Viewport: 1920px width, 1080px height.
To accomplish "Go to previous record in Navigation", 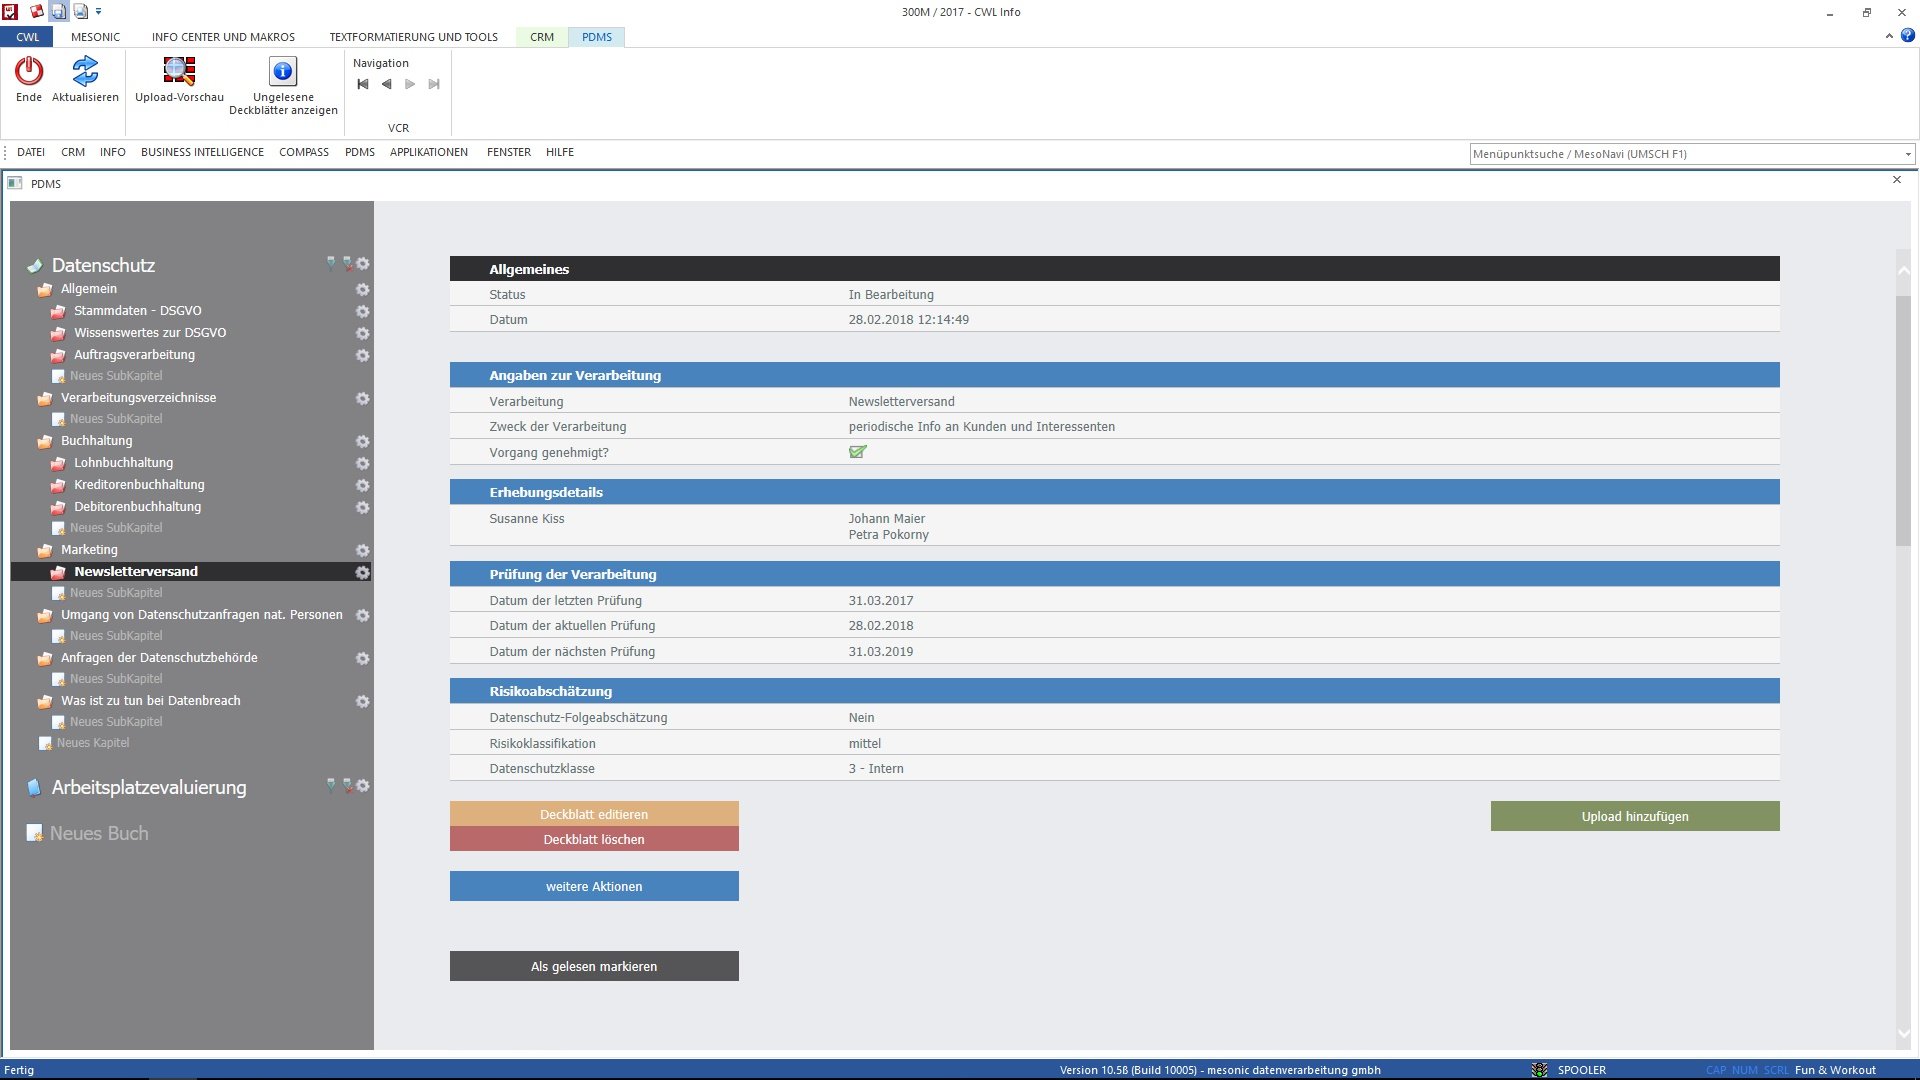I will coord(386,84).
